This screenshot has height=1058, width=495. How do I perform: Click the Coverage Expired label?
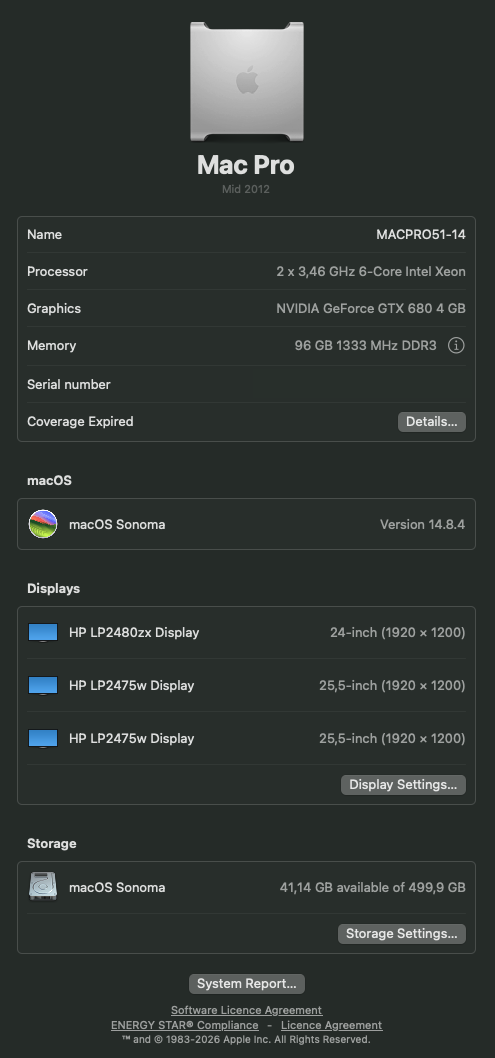pyautogui.click(x=80, y=422)
